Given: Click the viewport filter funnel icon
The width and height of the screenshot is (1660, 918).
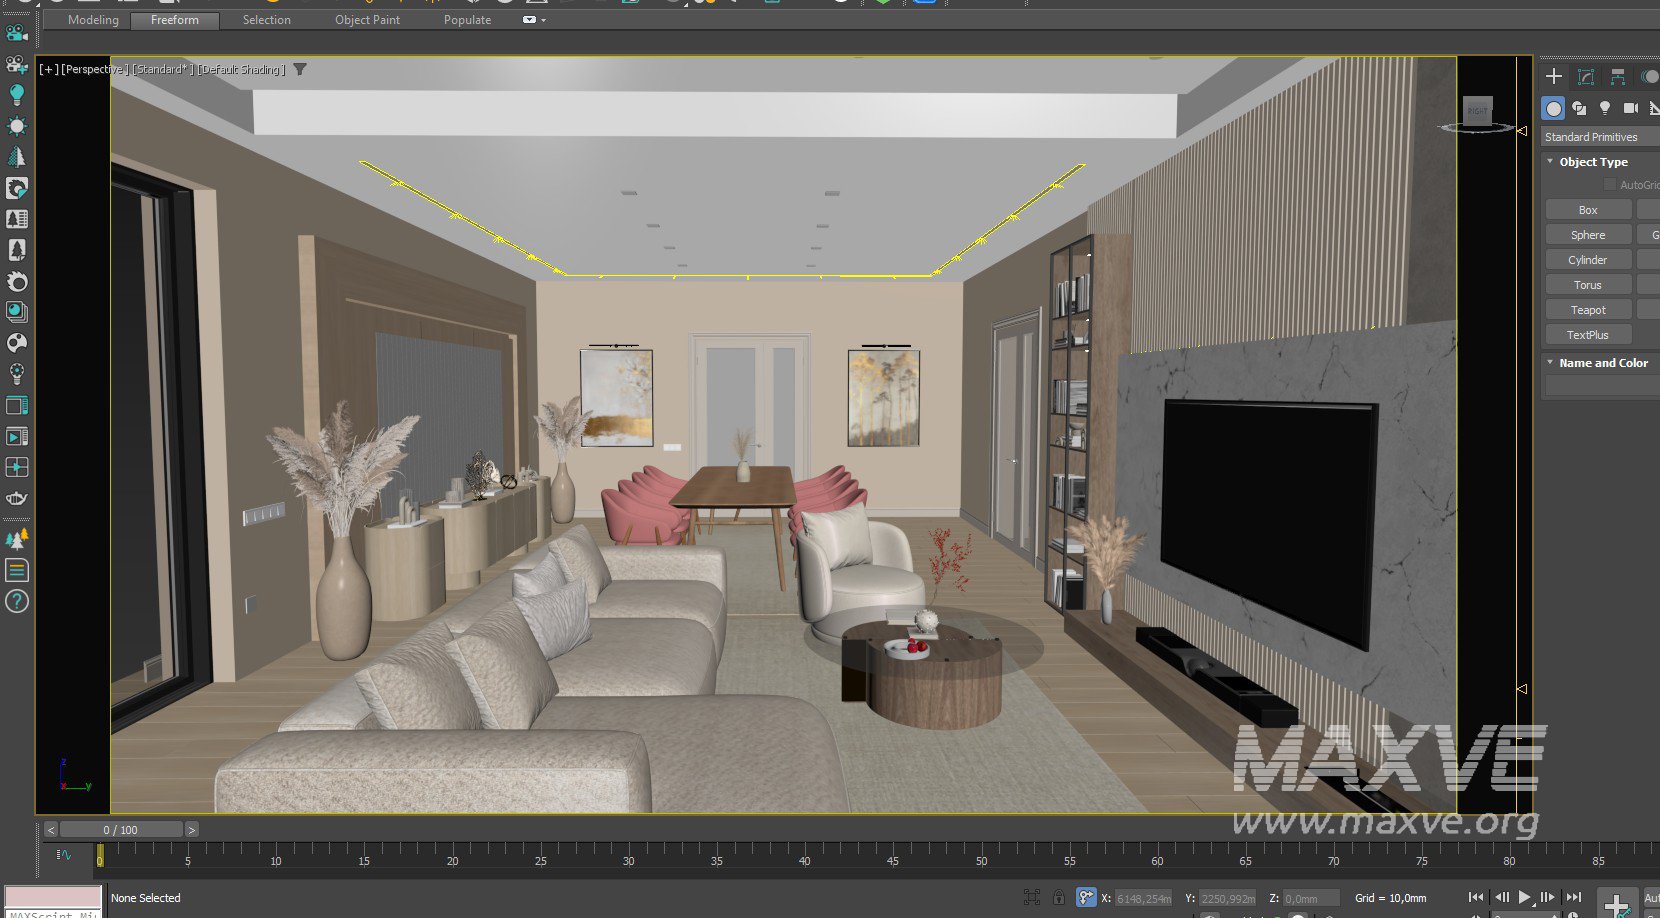Looking at the screenshot, I should coord(300,69).
